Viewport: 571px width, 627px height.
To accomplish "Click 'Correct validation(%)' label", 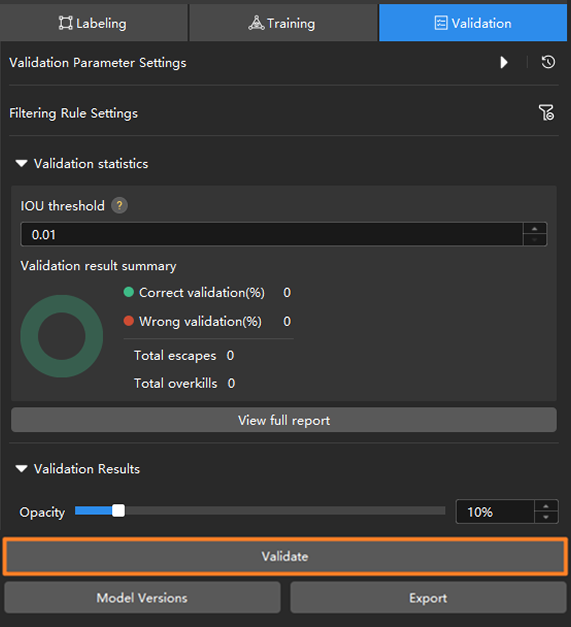I will coord(202,292).
